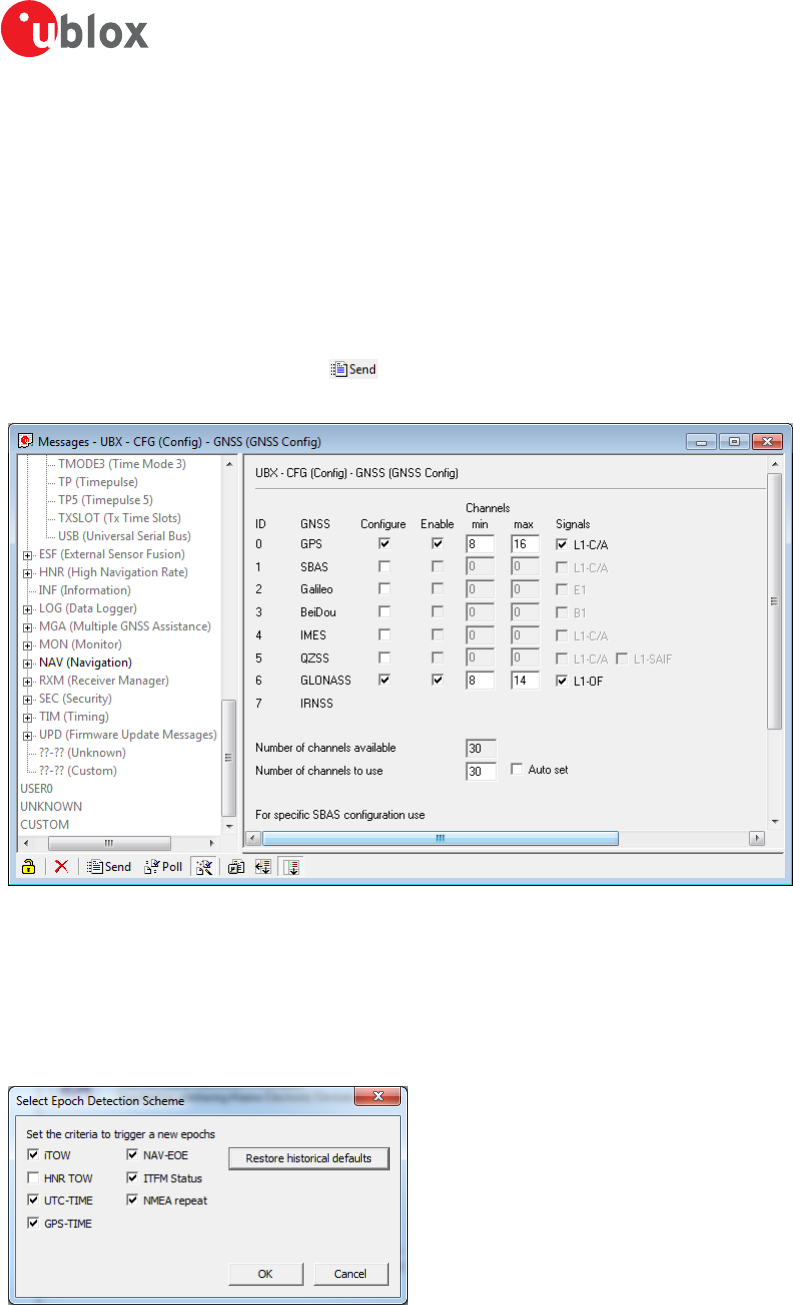Viewport: 793px width, 1305px height.
Task: Expand the HNR (High Navigation Rate) node
Action: point(27,572)
